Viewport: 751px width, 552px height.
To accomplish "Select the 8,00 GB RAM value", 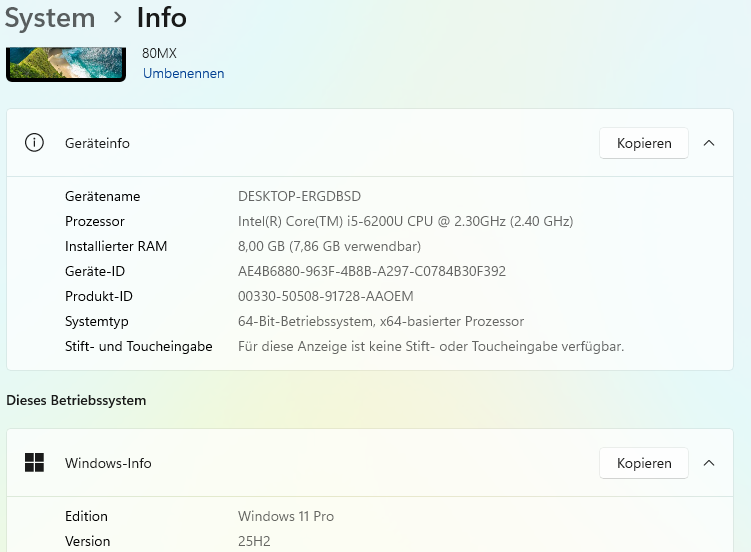I will point(329,246).
